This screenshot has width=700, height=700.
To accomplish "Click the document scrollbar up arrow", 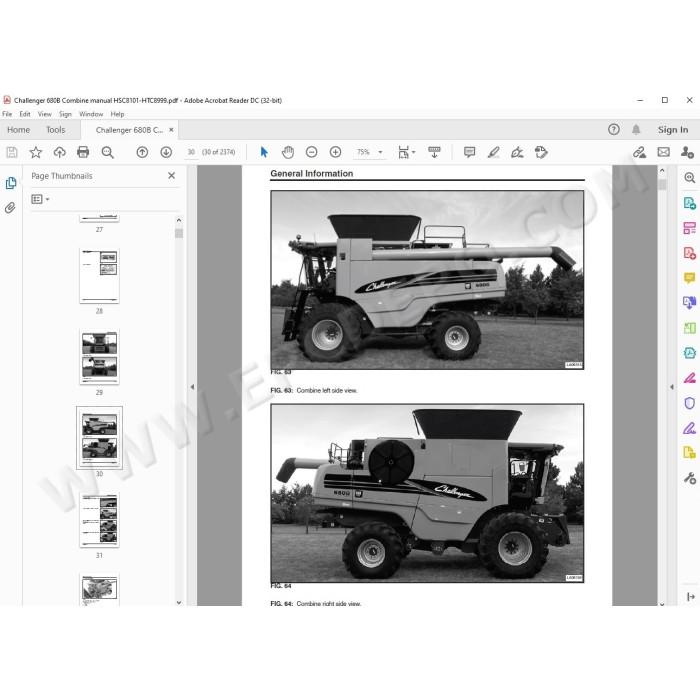I will click(x=662, y=170).
